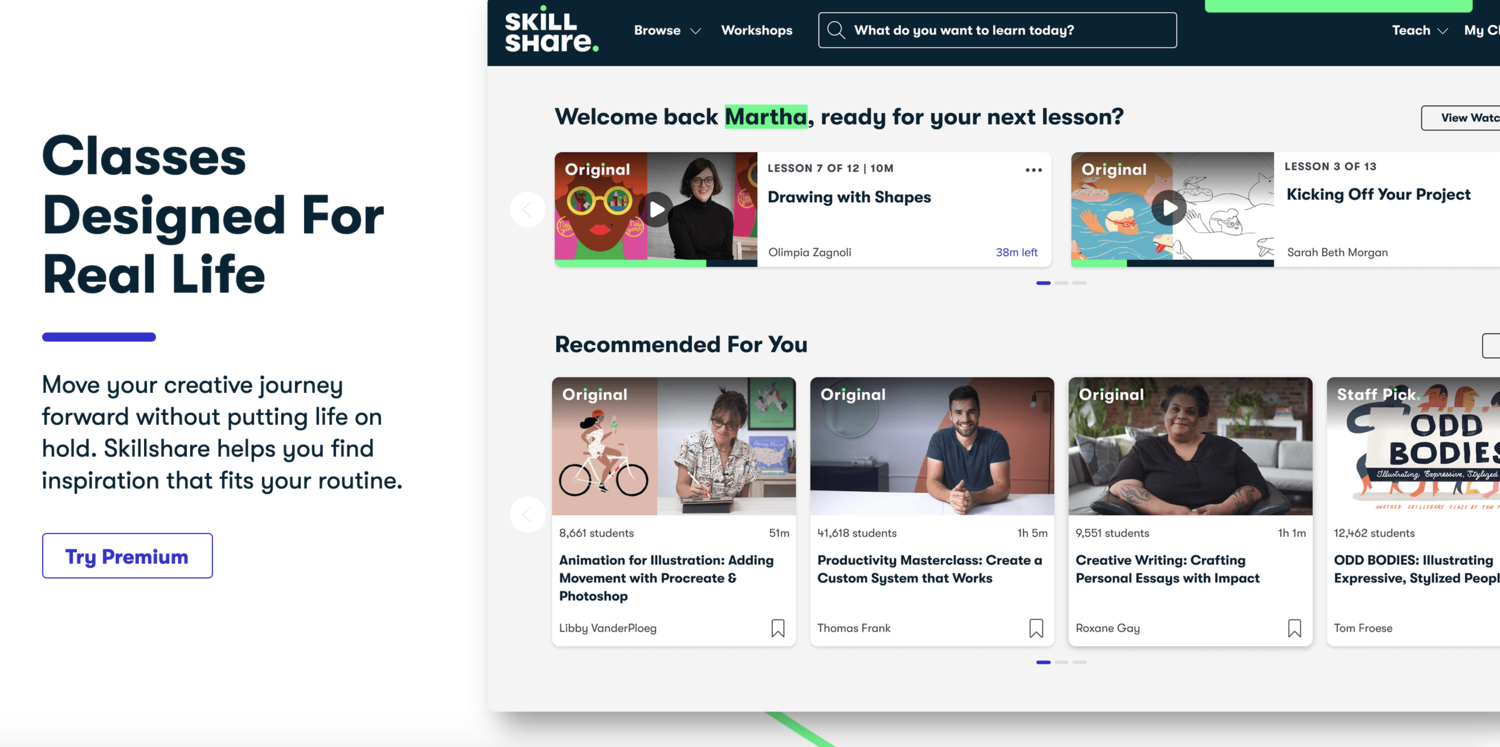Open the Workshops menu item
Image resolution: width=1500 pixels, height=747 pixels.
pyautogui.click(x=757, y=30)
